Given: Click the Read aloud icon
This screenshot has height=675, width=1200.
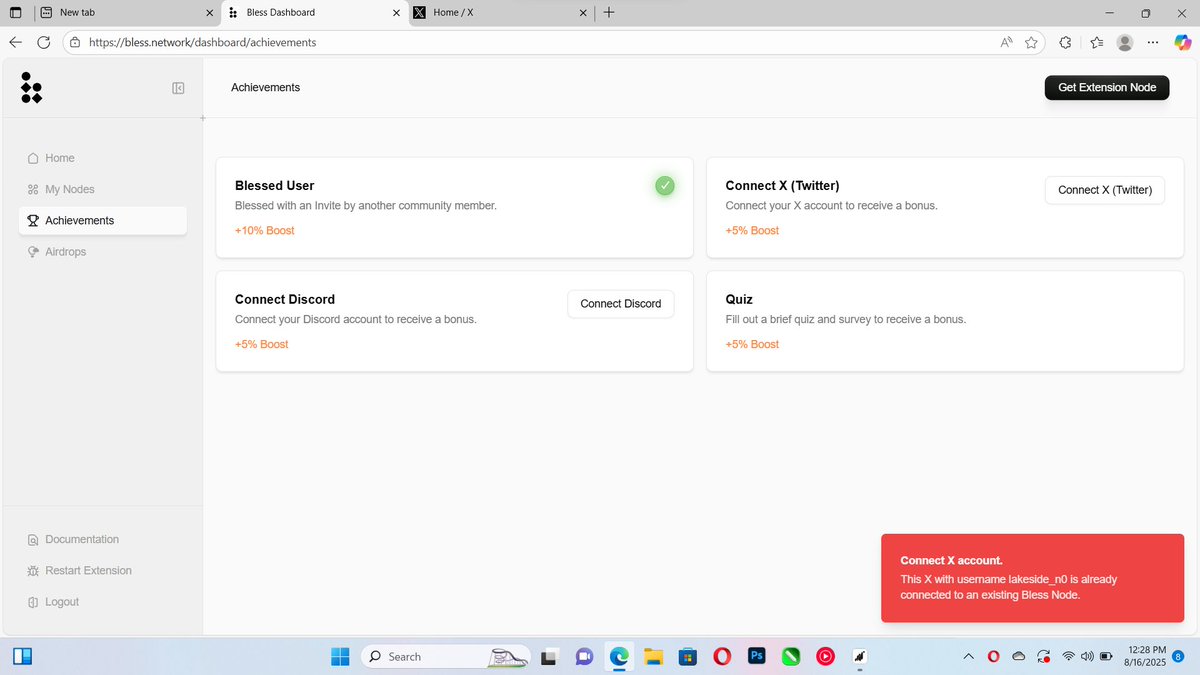Looking at the screenshot, I should (1006, 43).
